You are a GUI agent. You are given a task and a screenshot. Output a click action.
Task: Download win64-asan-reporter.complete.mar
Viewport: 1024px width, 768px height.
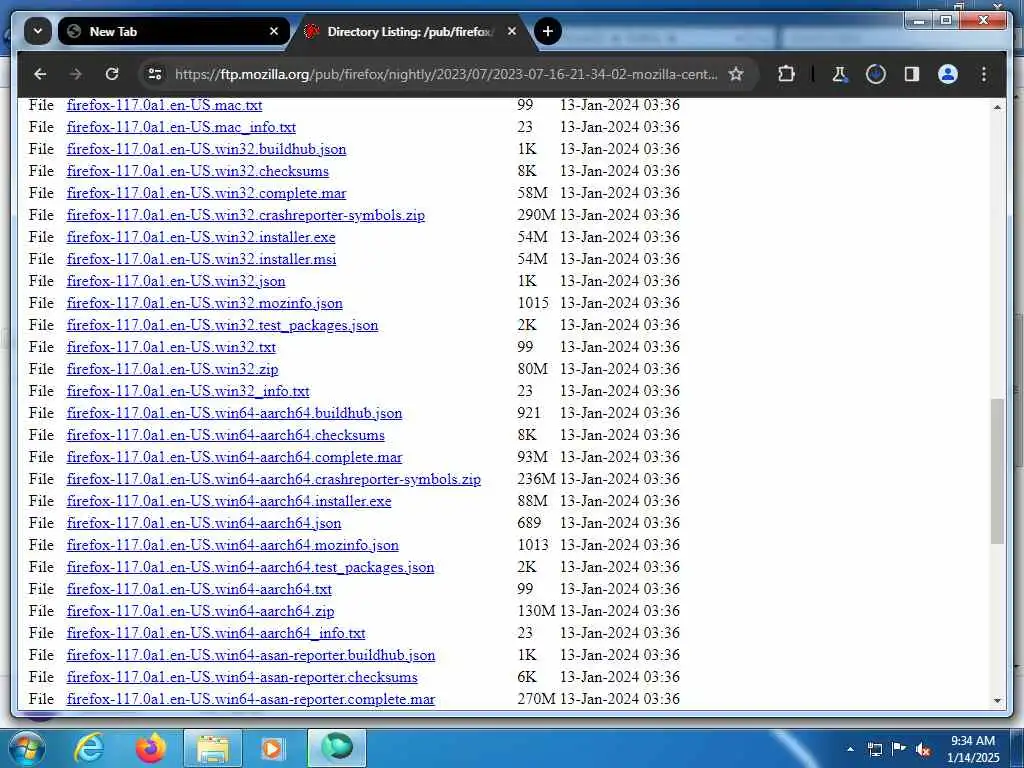[x=251, y=699]
